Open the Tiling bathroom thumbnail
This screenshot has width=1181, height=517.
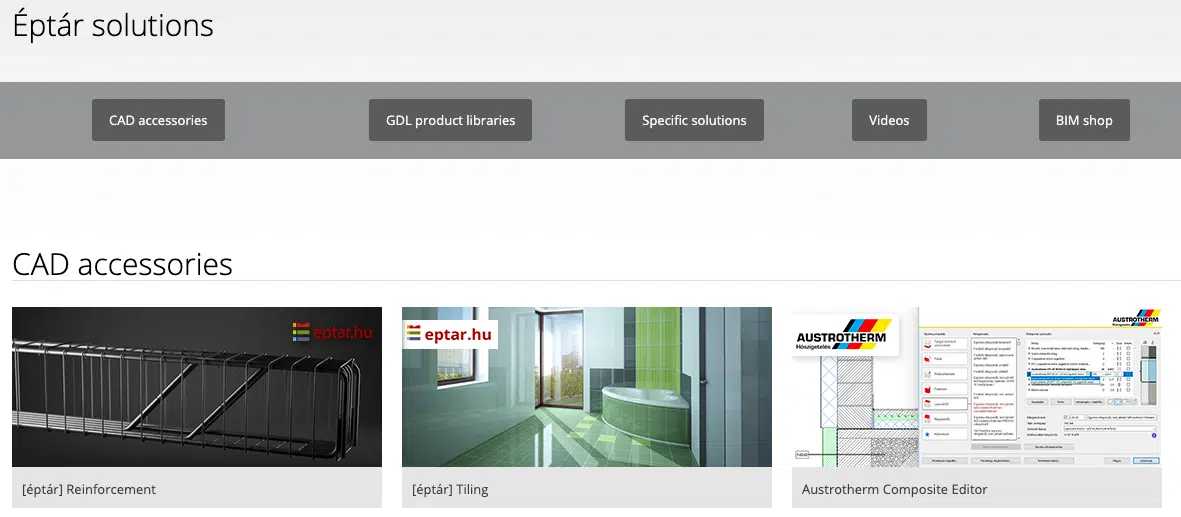[x=587, y=387]
